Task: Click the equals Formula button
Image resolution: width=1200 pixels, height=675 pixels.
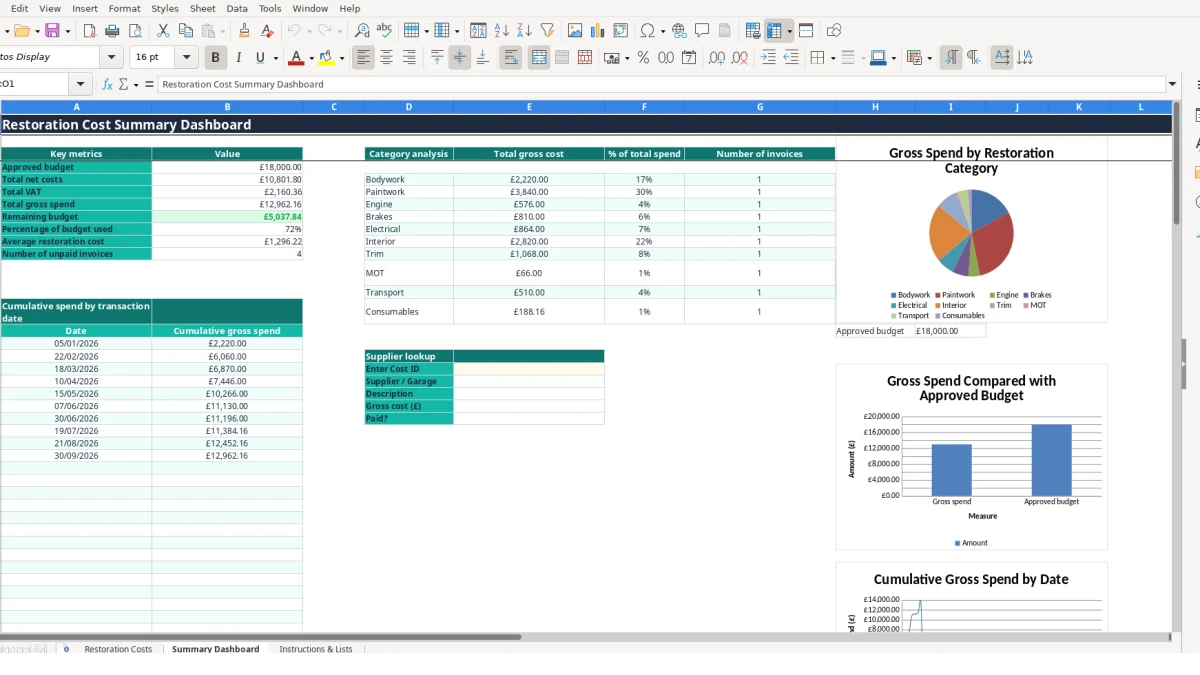Action: (x=149, y=84)
